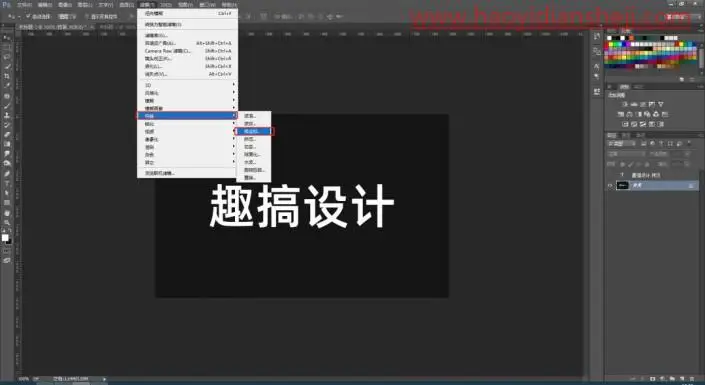The image size is (705, 385).
Task: Select the Move tool
Action: tap(7, 38)
